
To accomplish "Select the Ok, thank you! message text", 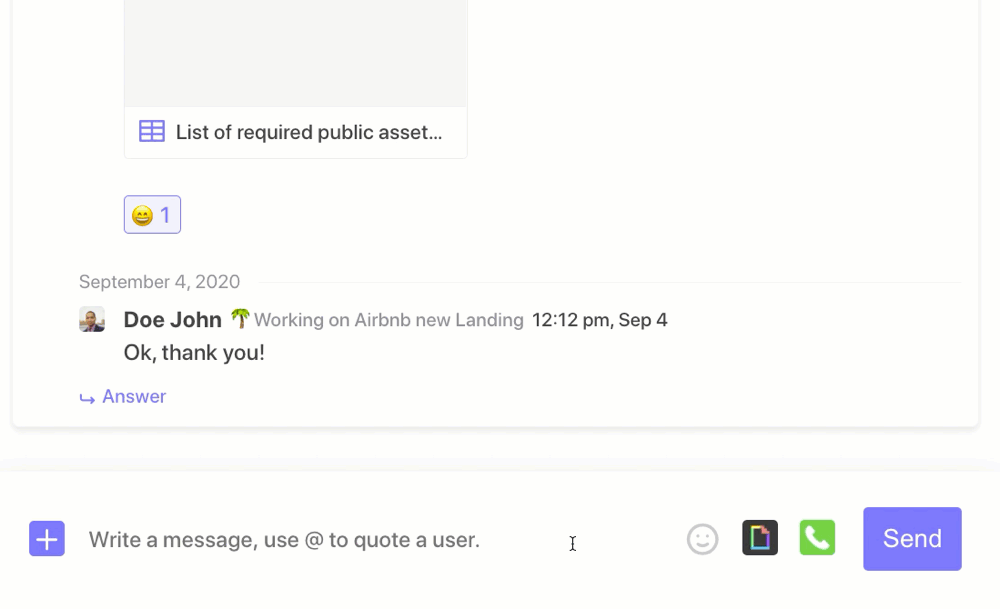I will pos(194,352).
